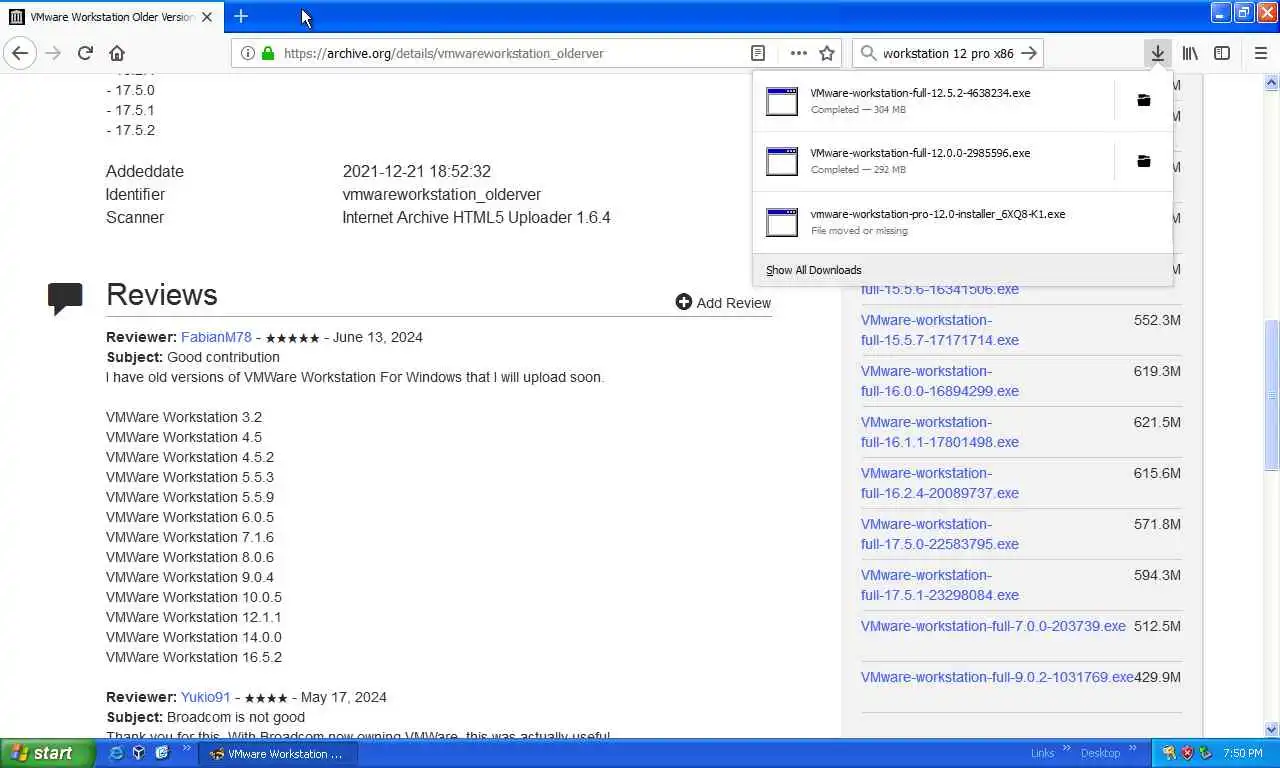Image resolution: width=1280 pixels, height=768 pixels.
Task: Download VMware-workstation-full-16.2.4-20089737.exe
Action: (940, 483)
